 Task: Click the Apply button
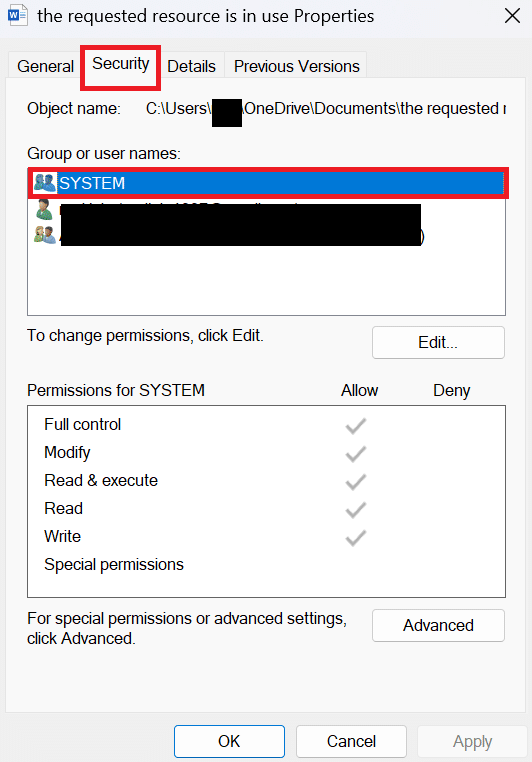coord(472,742)
